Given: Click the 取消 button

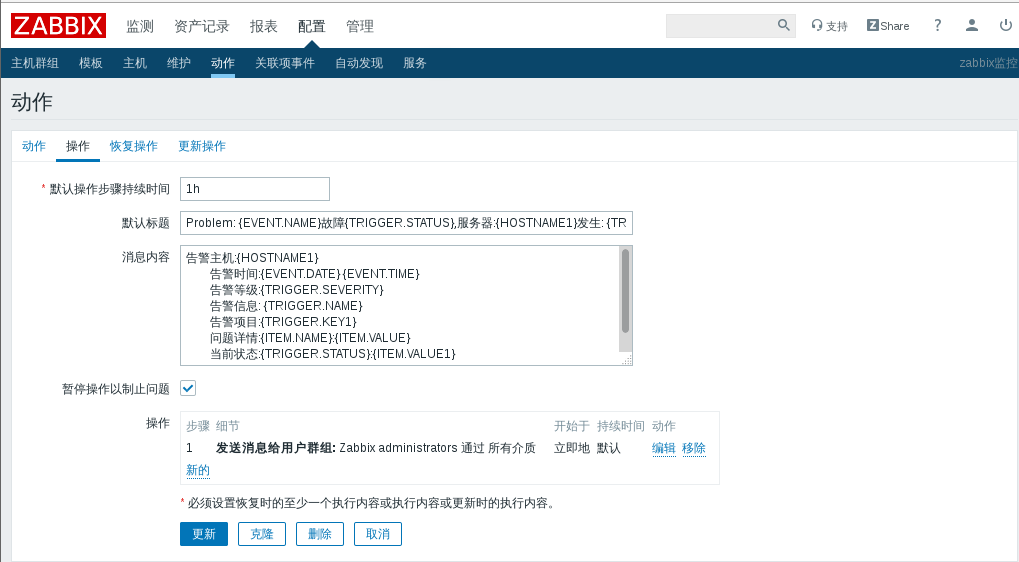Looking at the screenshot, I should (378, 534).
